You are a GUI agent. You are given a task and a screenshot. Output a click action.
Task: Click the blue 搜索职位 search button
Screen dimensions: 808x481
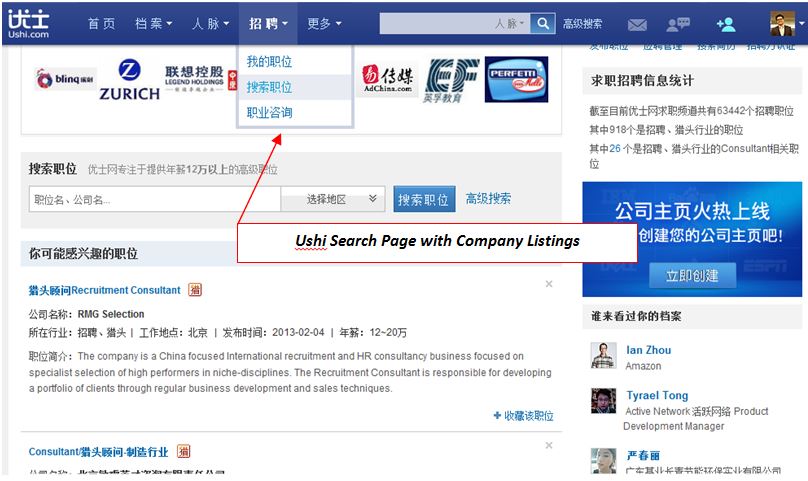click(424, 199)
